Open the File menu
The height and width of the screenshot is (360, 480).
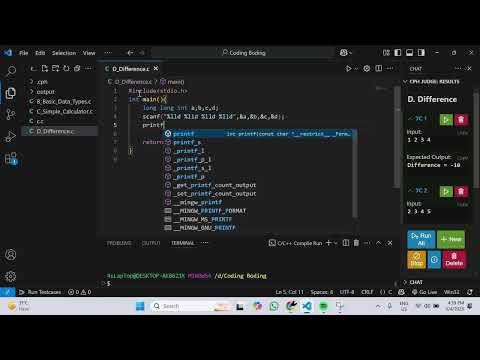coord(23,53)
